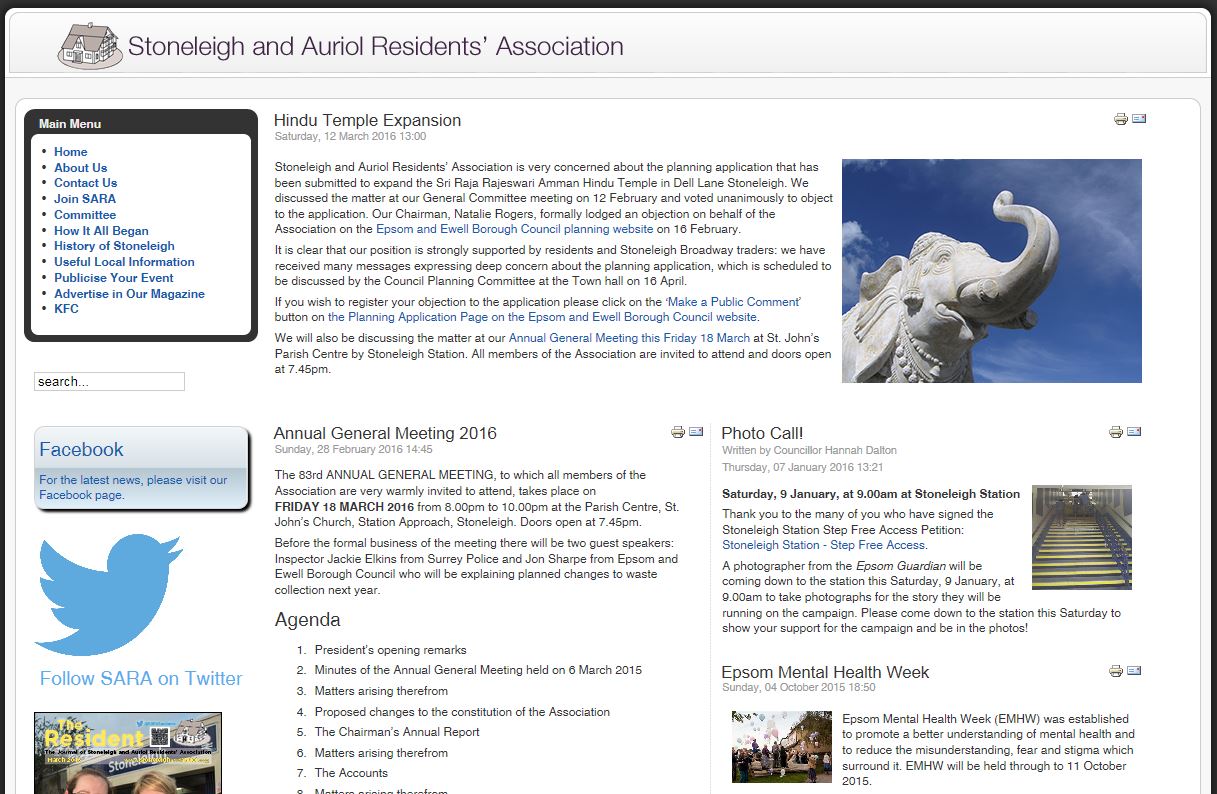Image resolution: width=1217 pixels, height=794 pixels.
Task: Visit How It All Began page
Action: click(x=101, y=231)
